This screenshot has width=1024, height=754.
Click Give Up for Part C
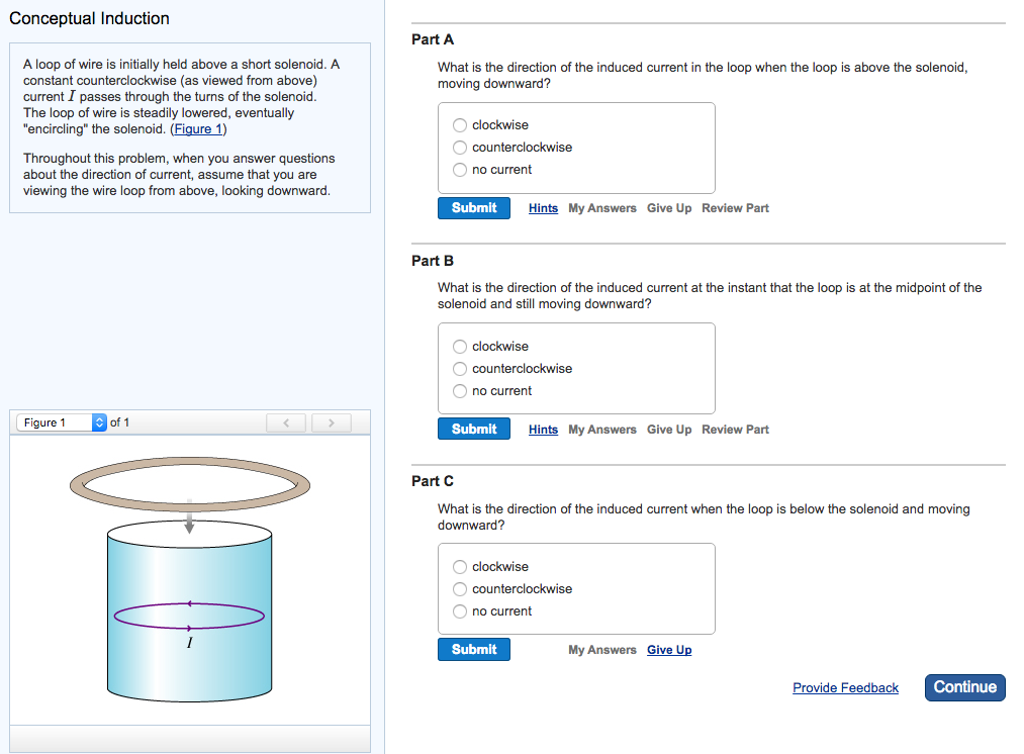pos(669,650)
